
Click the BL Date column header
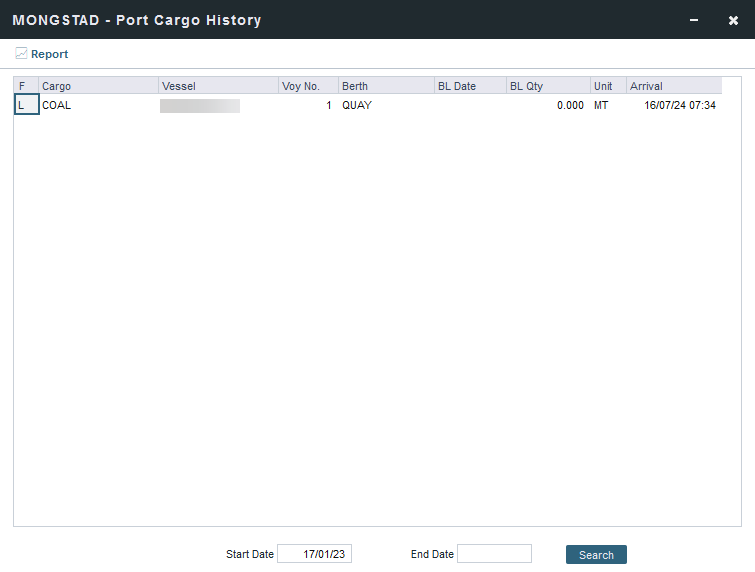point(470,86)
